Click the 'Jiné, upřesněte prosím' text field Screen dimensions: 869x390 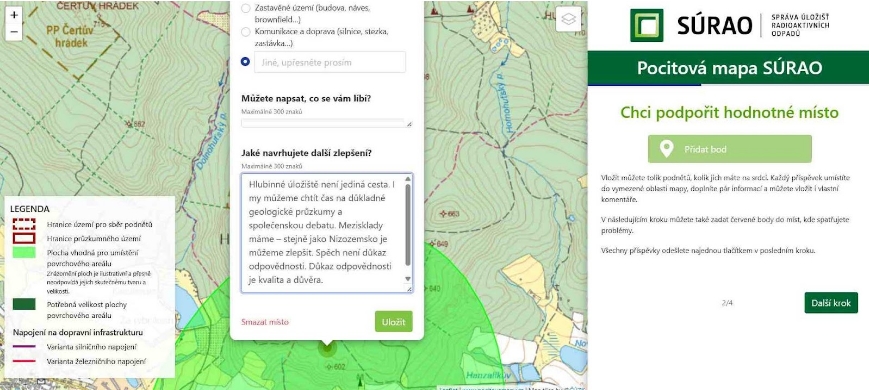(330, 62)
